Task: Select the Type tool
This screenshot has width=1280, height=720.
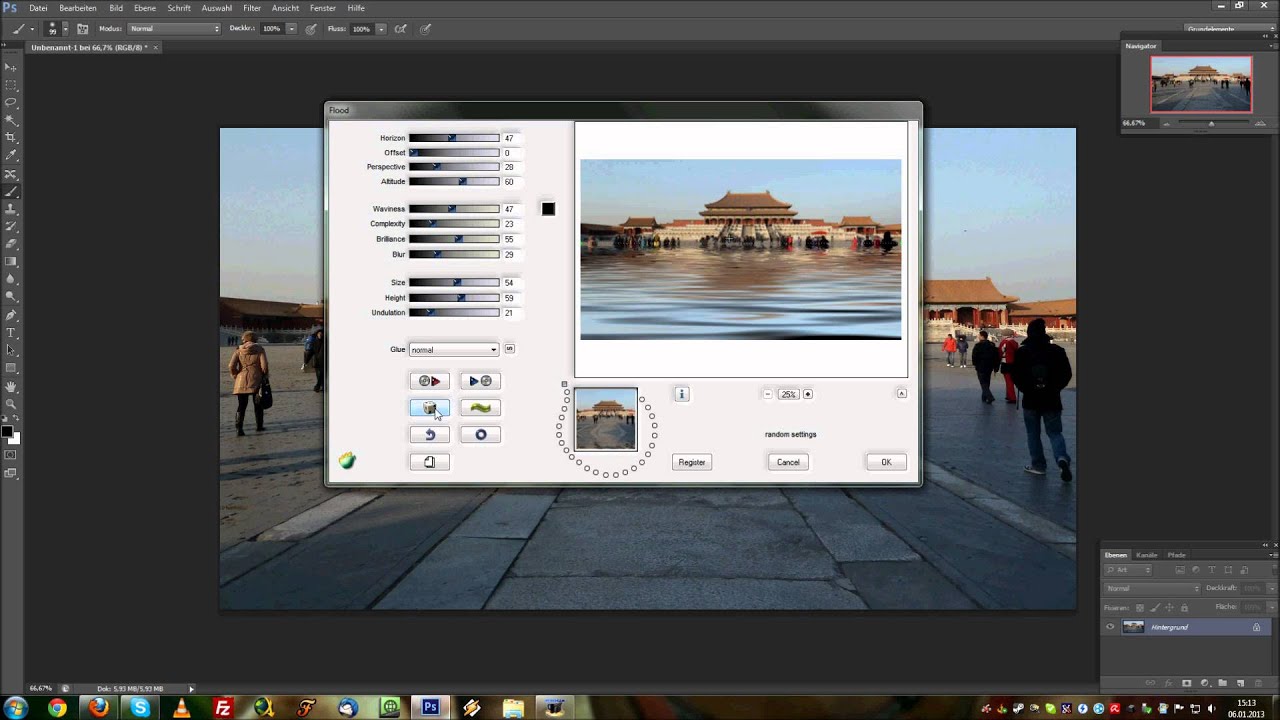Action: pos(11,332)
